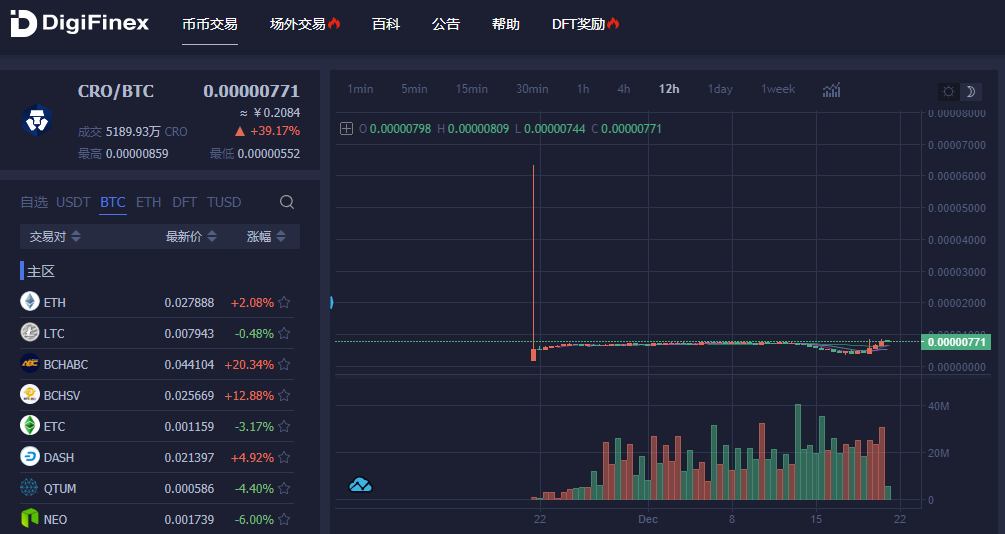1005x534 pixels.
Task: Sort list by 最新价 column
Action: [x=190, y=237]
